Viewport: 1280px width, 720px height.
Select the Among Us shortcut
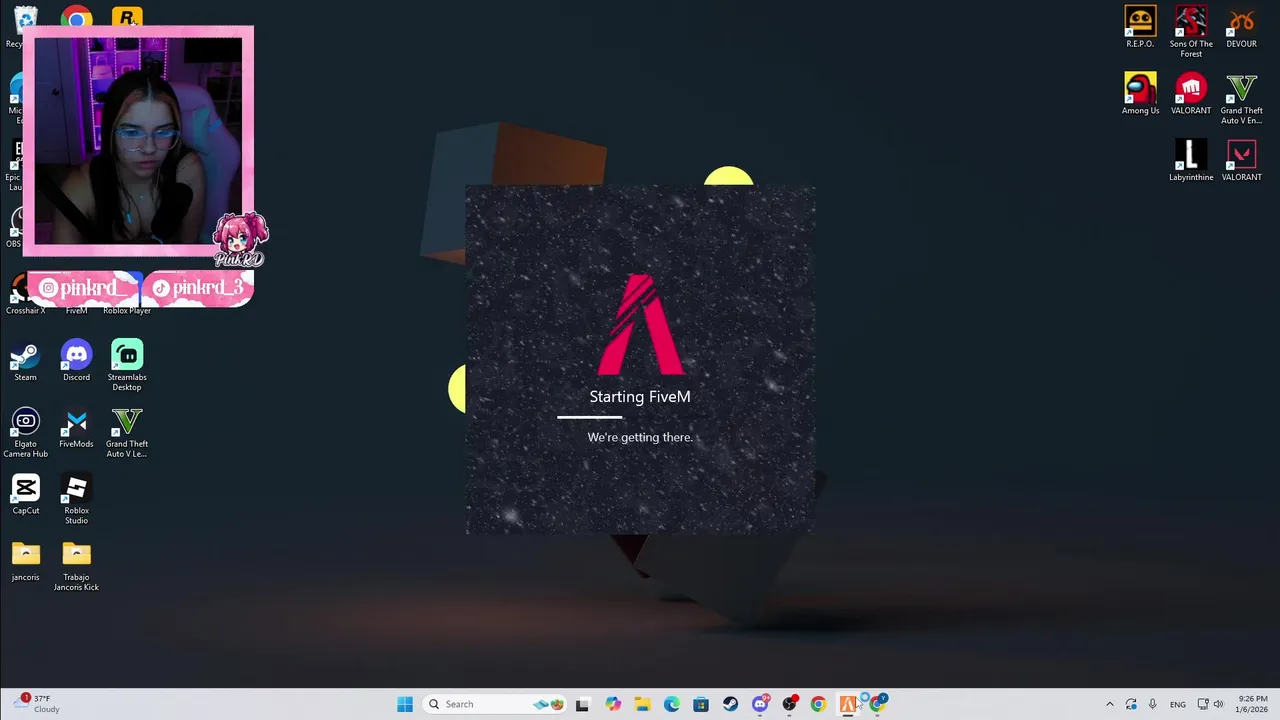click(1140, 95)
